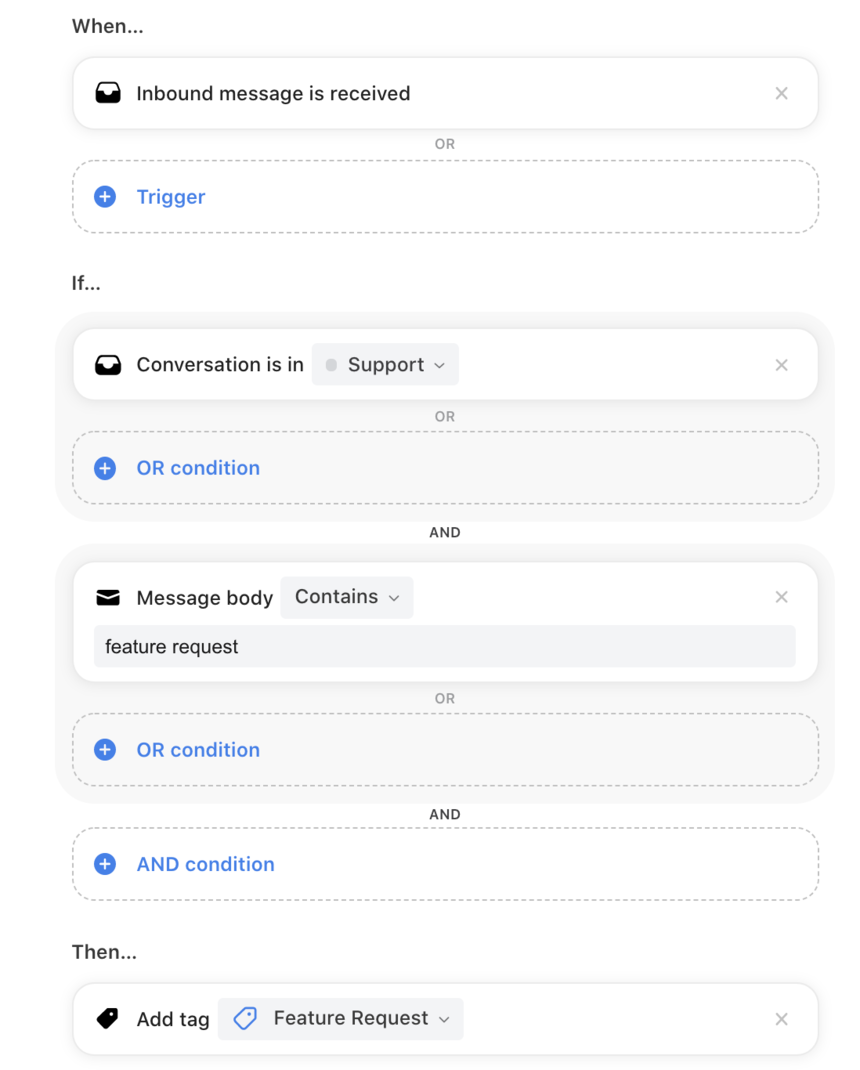Add OR condition under Conversation is in
This screenshot has height=1070, width=860.
coord(445,468)
